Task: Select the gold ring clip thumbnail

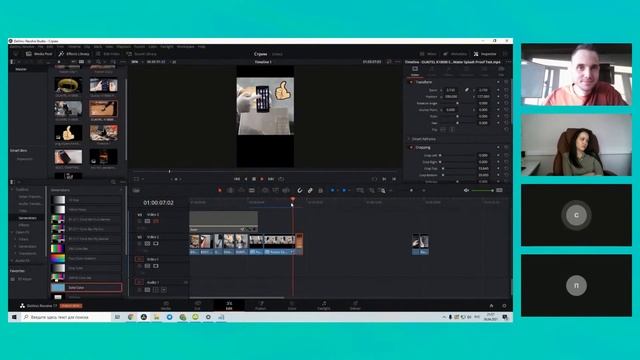Action: click(68, 85)
